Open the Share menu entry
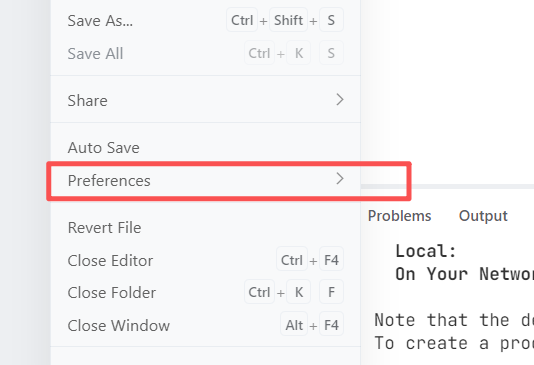Image resolution: width=534 pixels, height=365 pixels. pos(206,100)
